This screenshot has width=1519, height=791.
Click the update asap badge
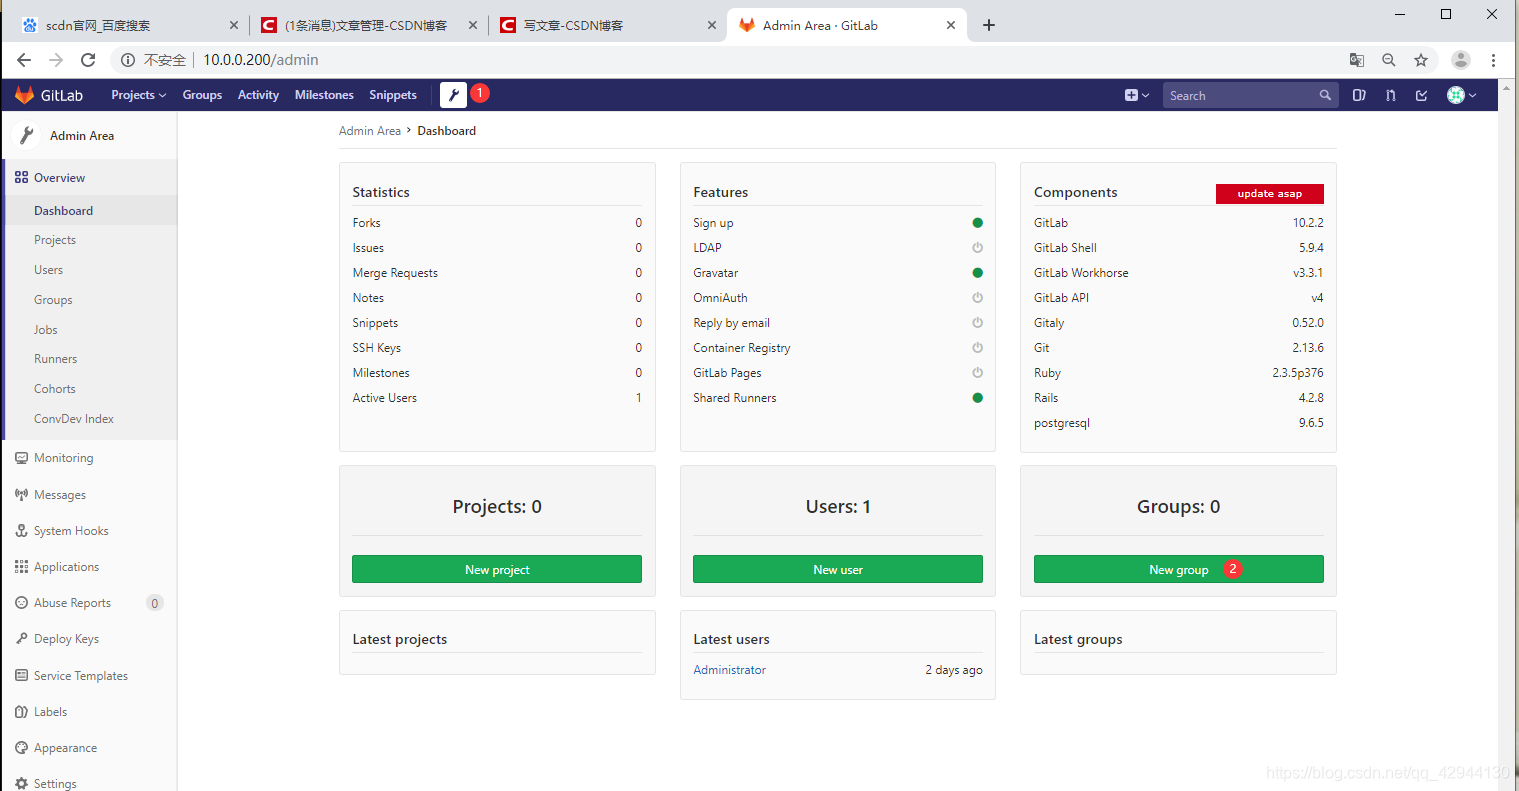tap(1269, 194)
